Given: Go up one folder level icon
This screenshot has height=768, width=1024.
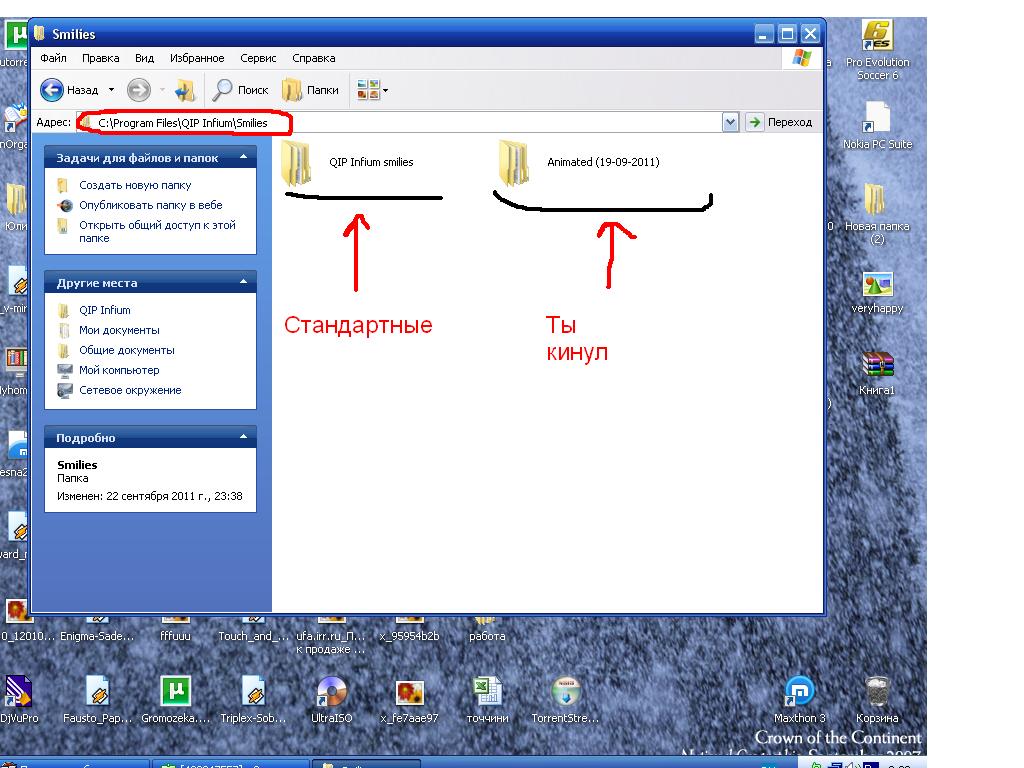Looking at the screenshot, I should (185, 89).
